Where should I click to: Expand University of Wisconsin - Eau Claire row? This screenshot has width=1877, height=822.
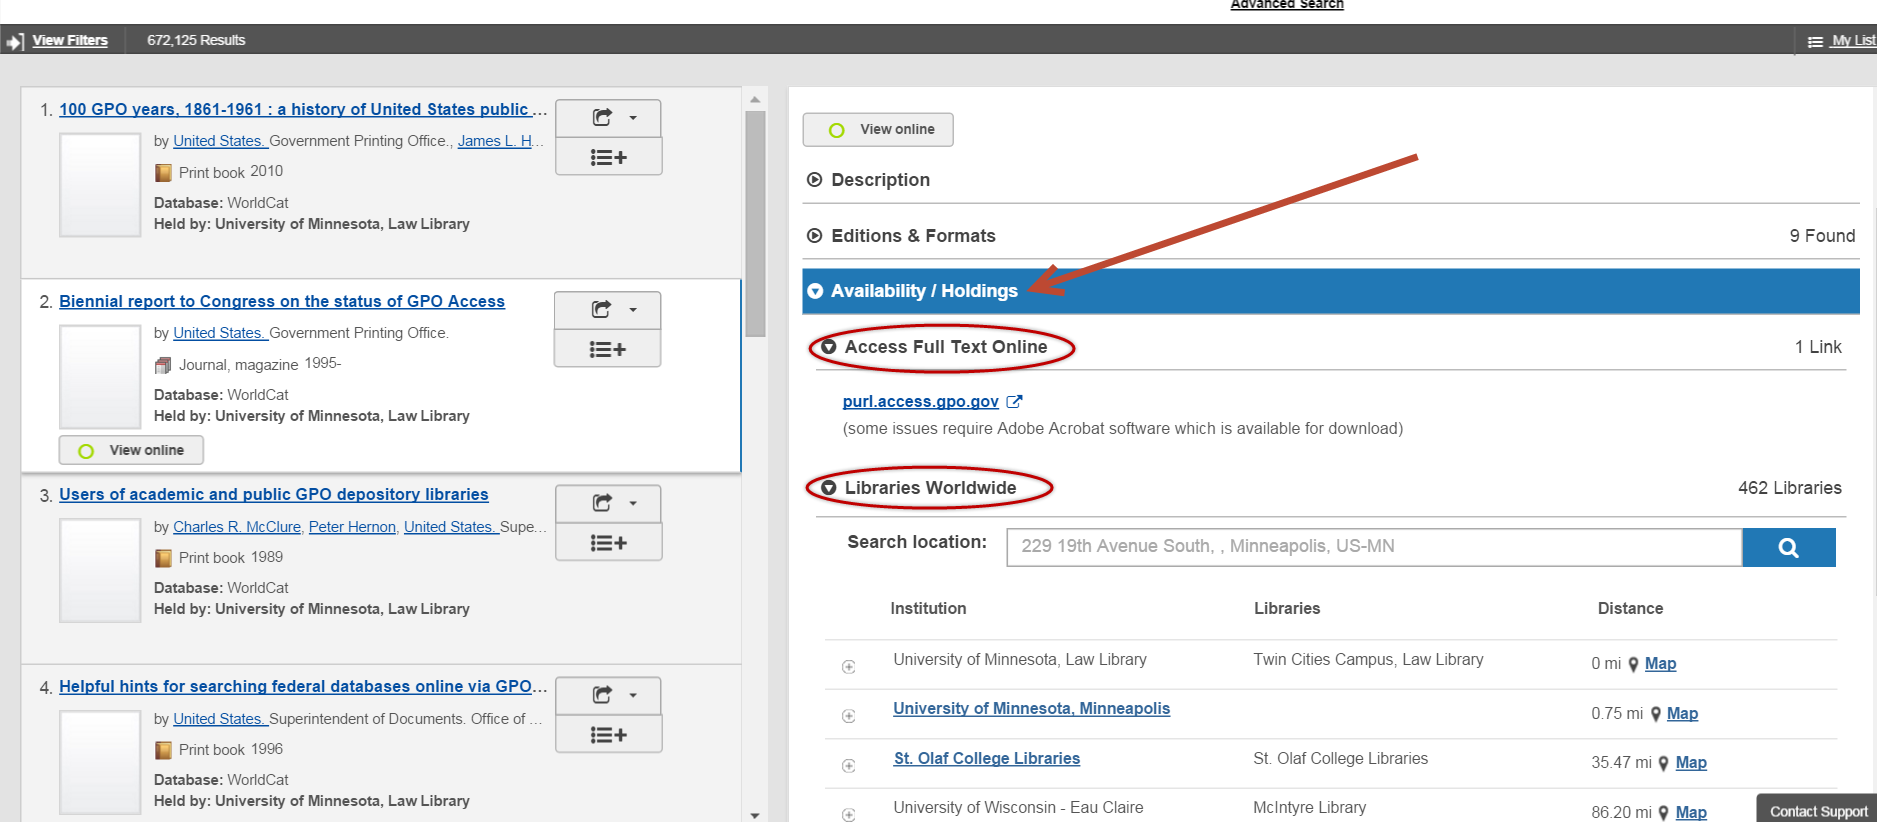(x=849, y=814)
